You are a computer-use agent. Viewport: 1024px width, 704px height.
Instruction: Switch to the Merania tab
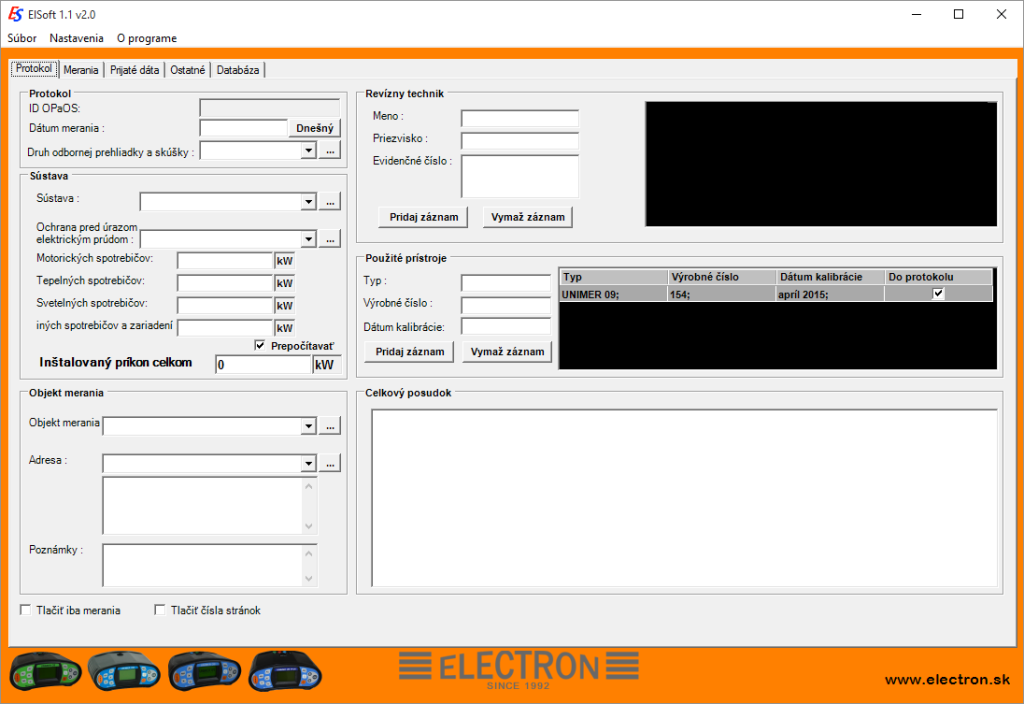(80, 69)
